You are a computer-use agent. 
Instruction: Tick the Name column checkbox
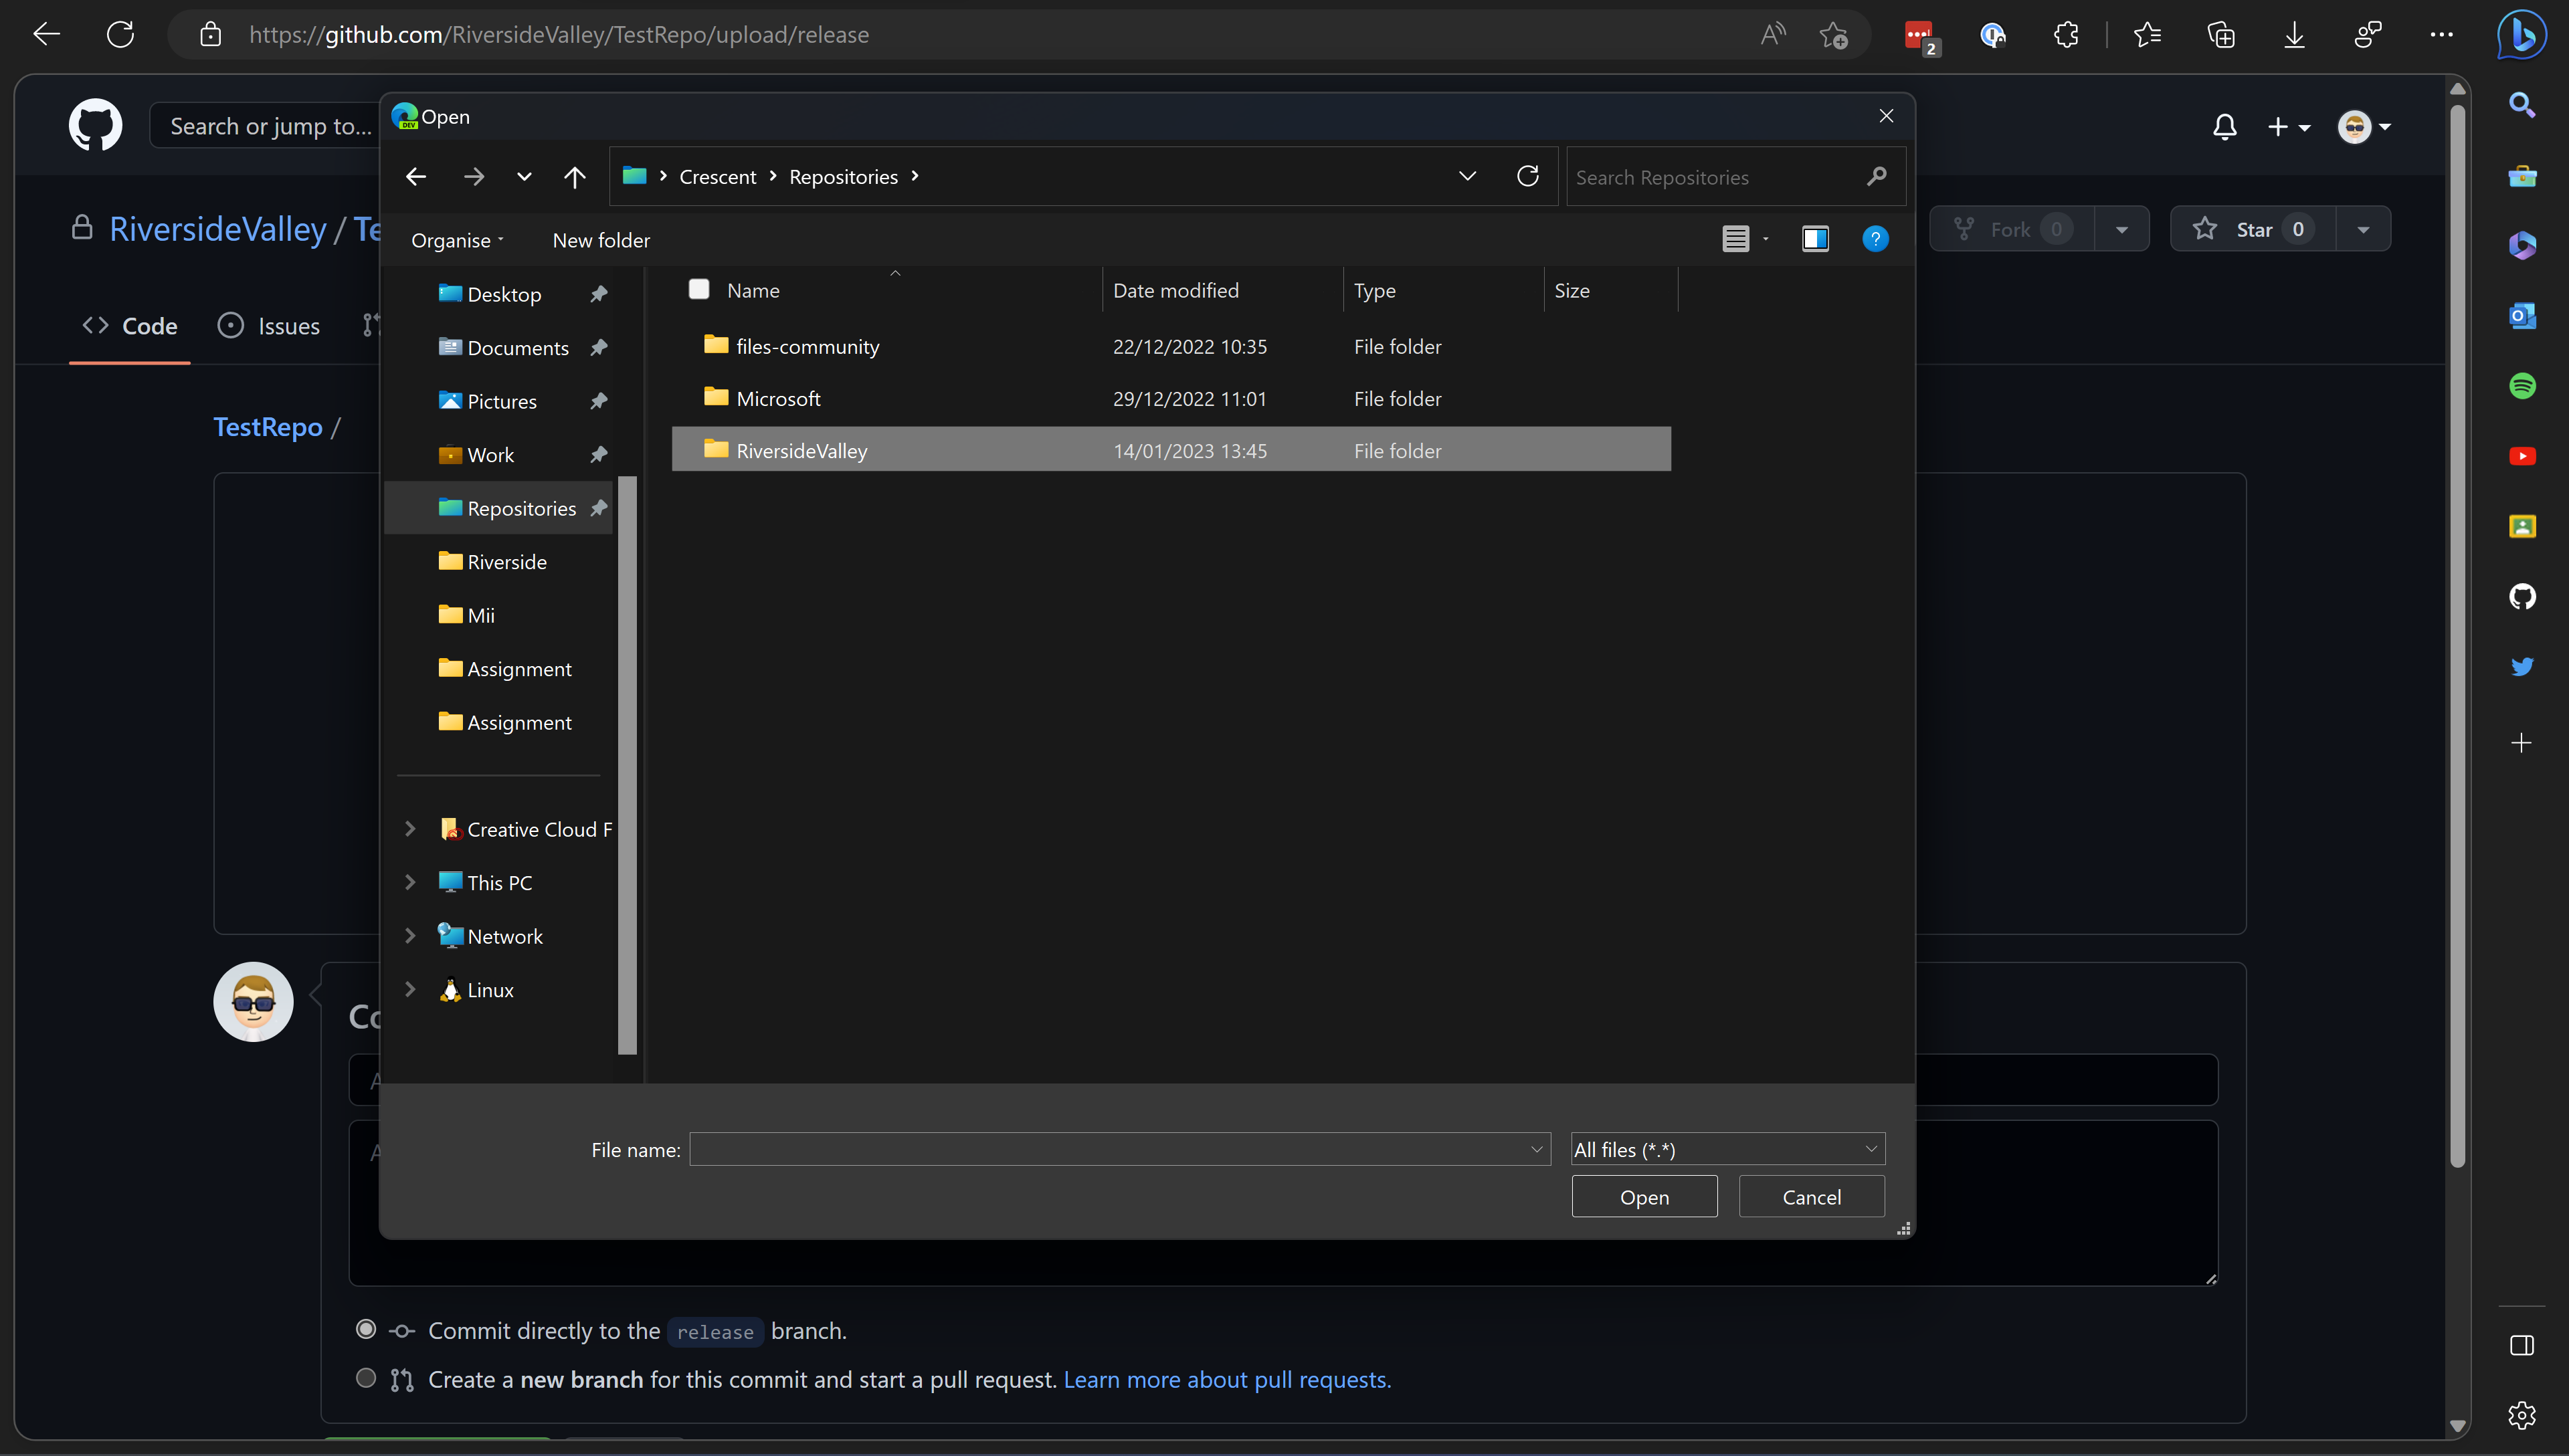pyautogui.click(x=699, y=289)
